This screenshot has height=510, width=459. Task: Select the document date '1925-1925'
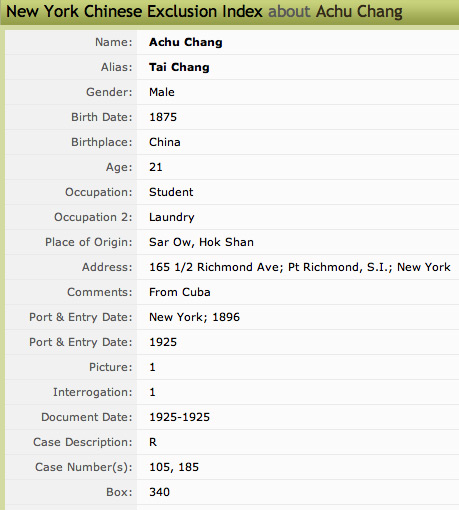pos(179,417)
